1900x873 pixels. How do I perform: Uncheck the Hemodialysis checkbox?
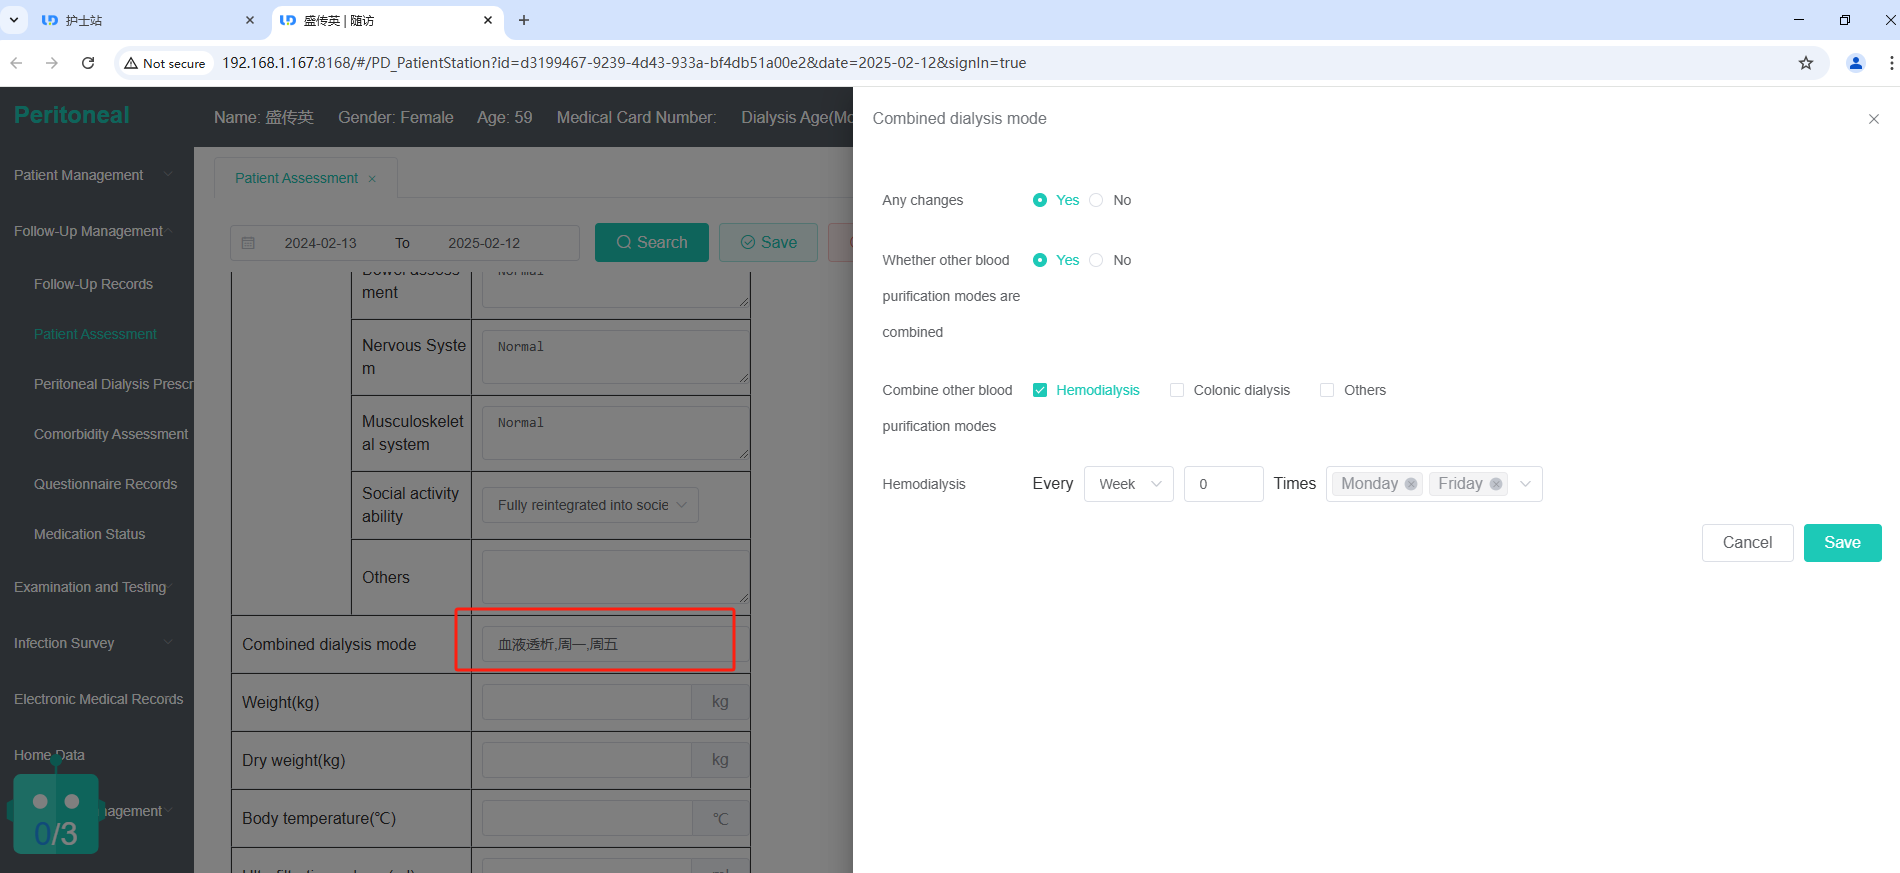[1040, 390]
